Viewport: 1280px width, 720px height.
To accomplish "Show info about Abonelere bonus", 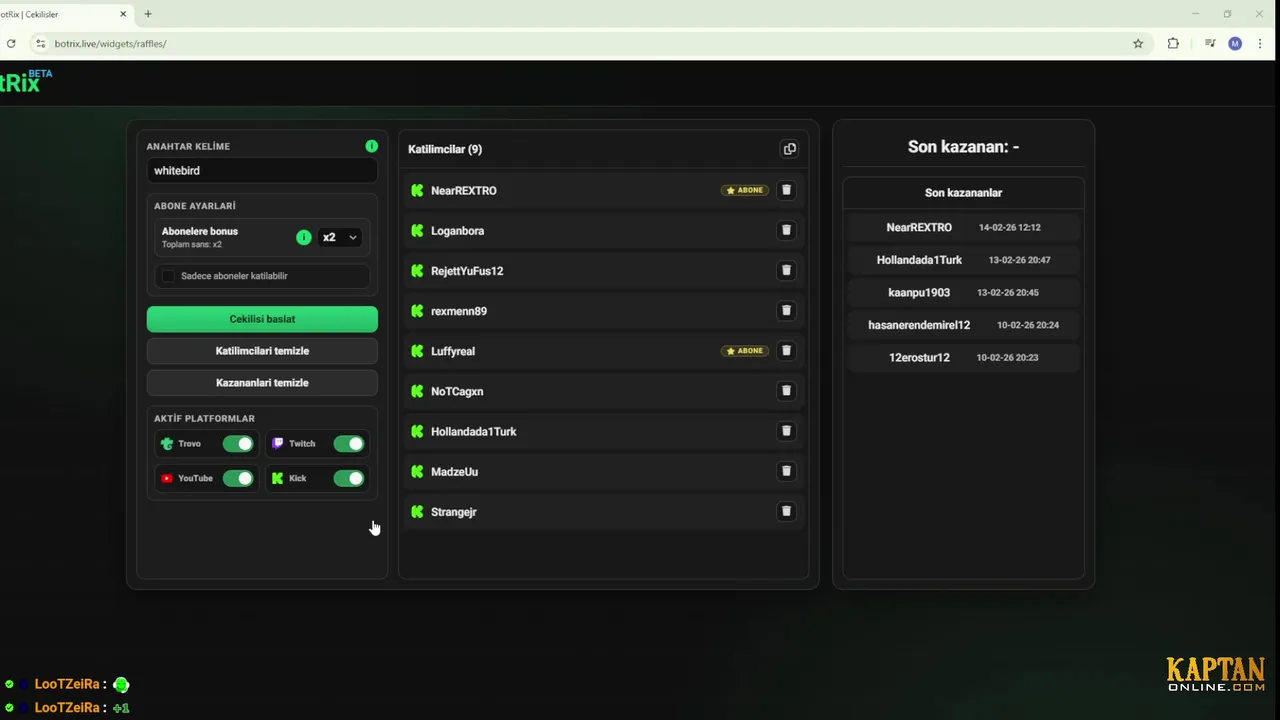I will pyautogui.click(x=304, y=237).
